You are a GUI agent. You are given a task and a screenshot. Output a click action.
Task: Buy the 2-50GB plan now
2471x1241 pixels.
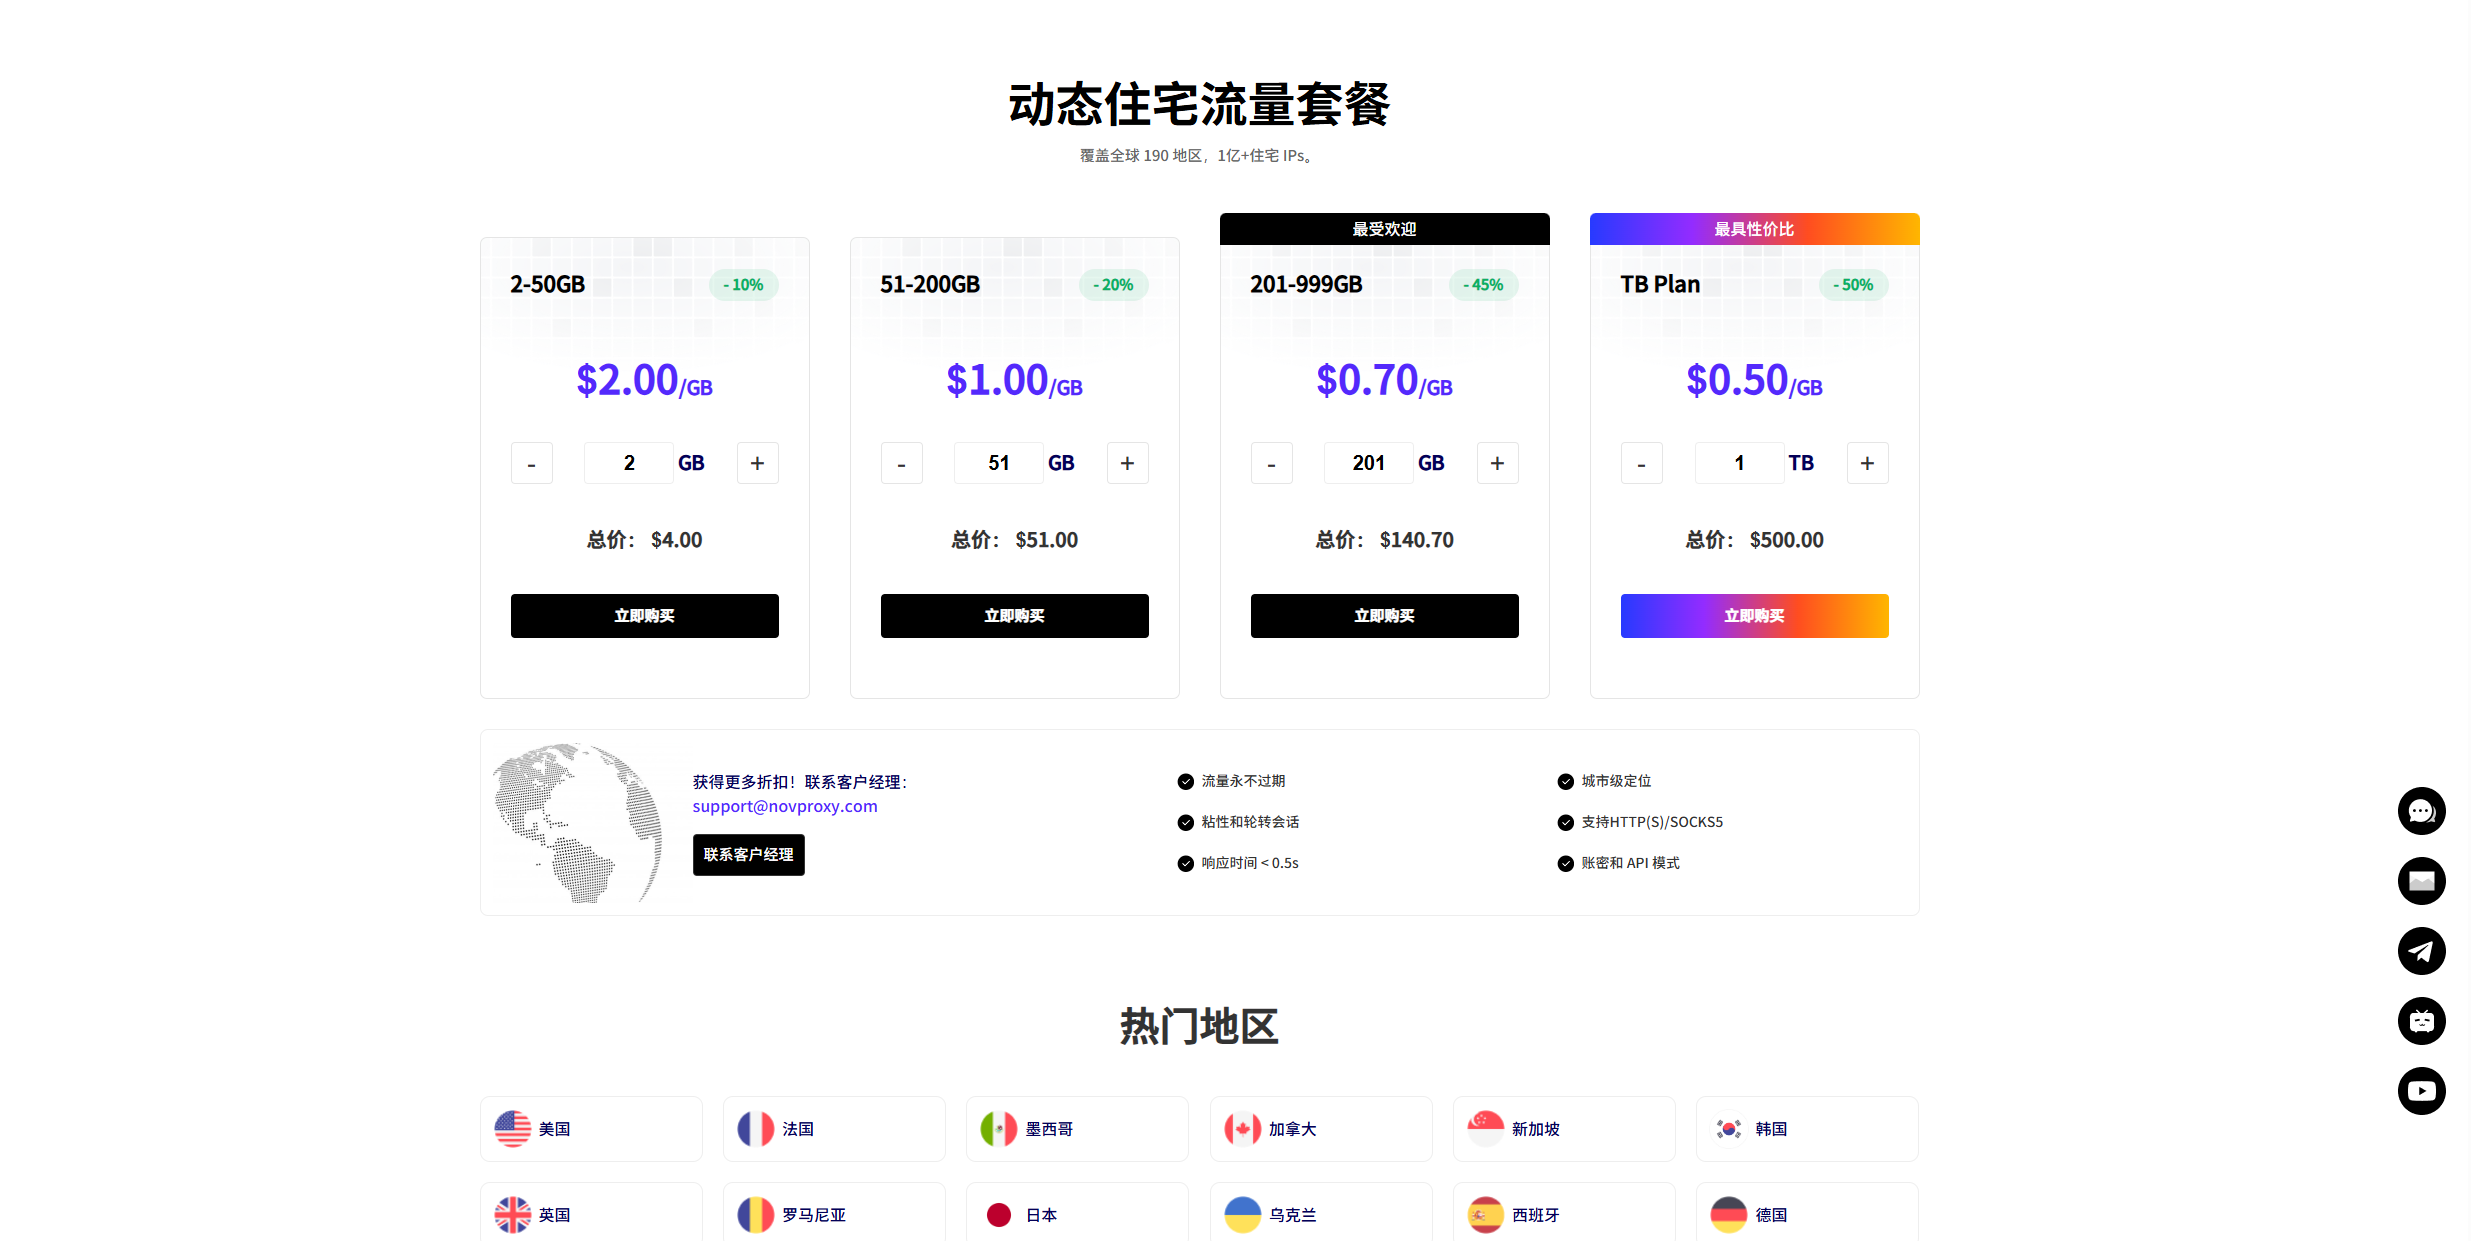(x=644, y=616)
